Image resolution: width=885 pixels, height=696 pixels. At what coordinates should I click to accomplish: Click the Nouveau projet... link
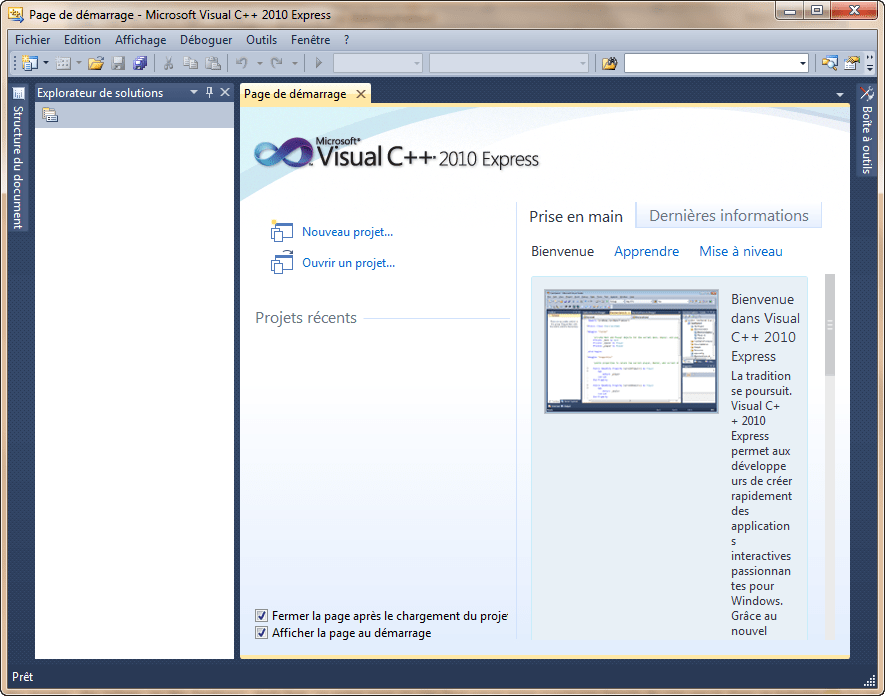pos(347,231)
